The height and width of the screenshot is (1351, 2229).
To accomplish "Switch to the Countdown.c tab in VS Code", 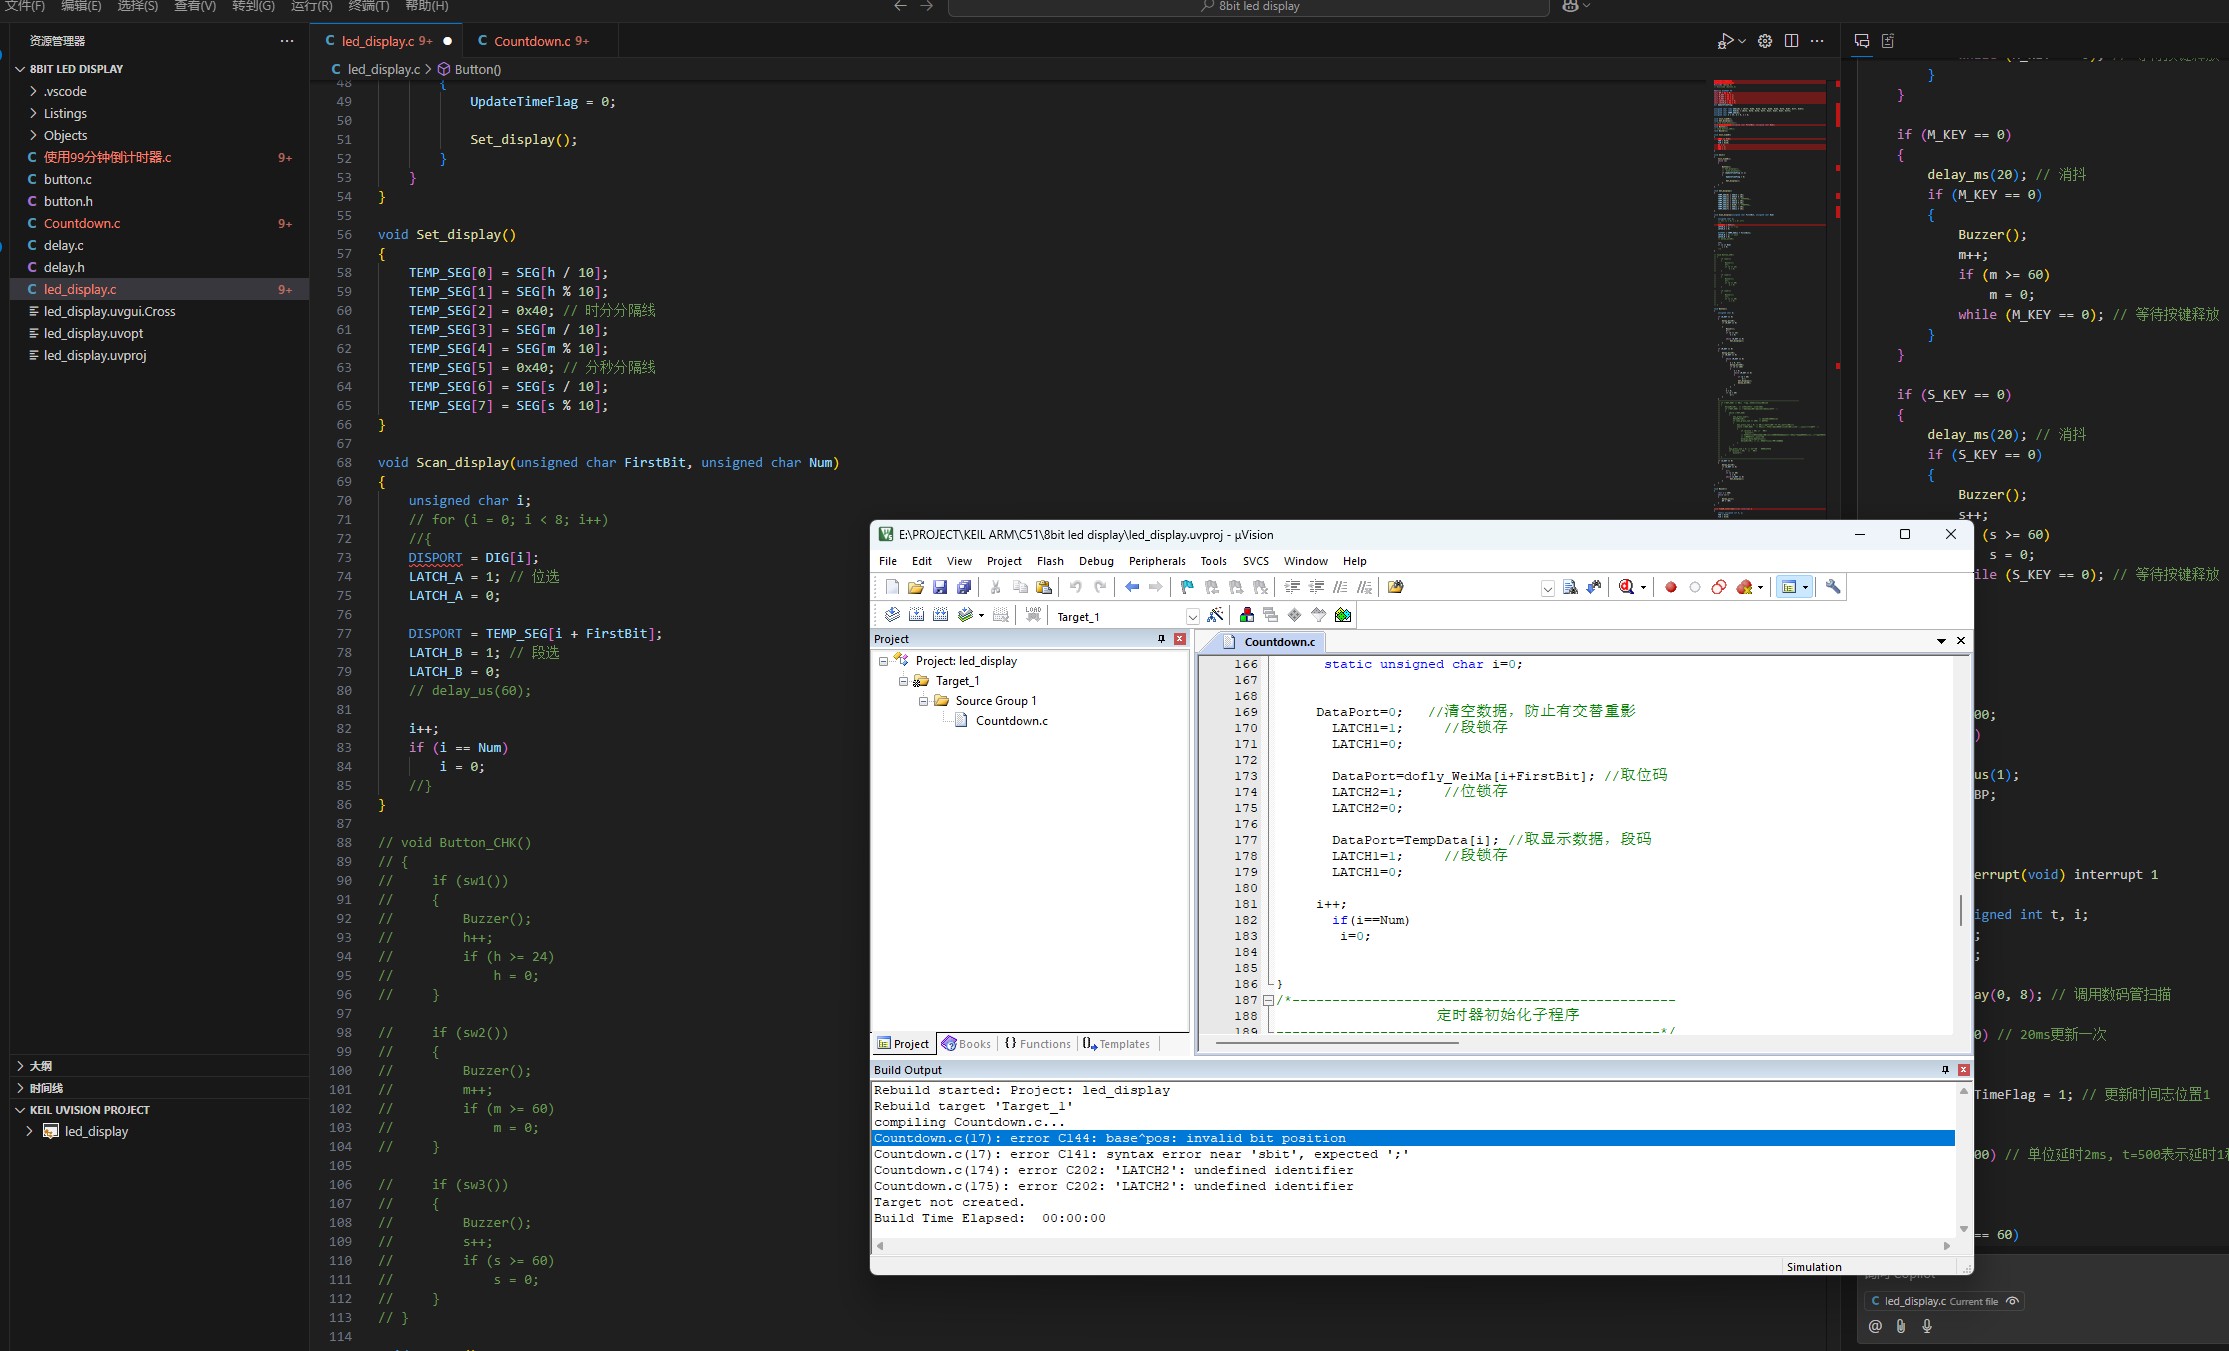I will 533,41.
